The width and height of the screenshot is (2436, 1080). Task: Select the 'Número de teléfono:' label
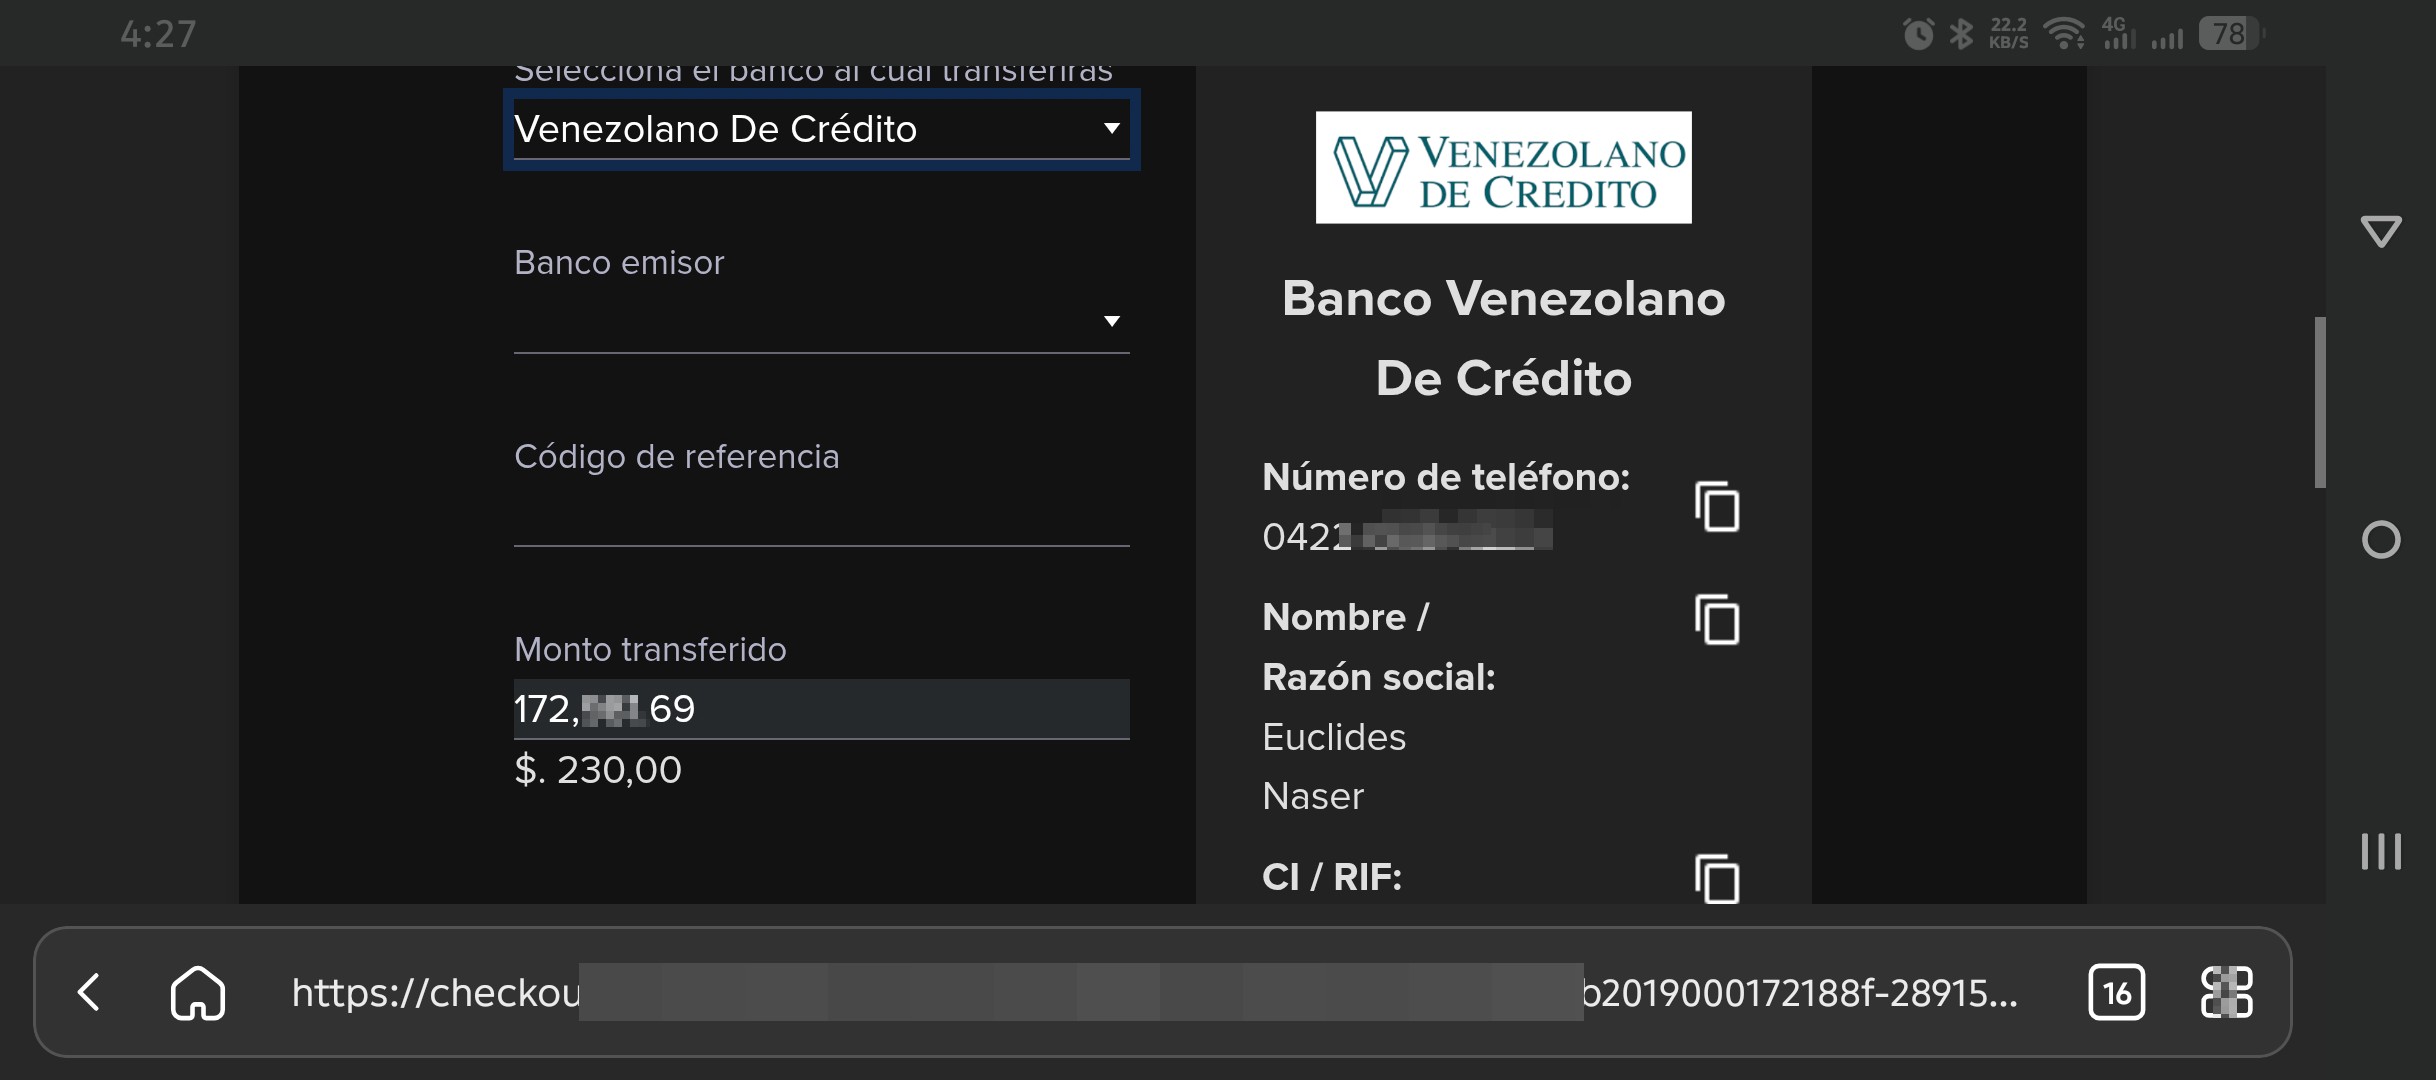1446,477
